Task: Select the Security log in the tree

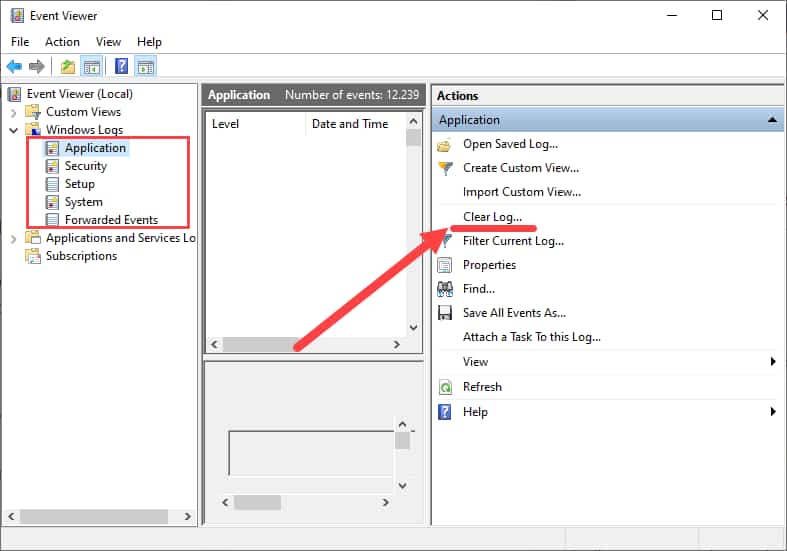Action: (x=85, y=166)
